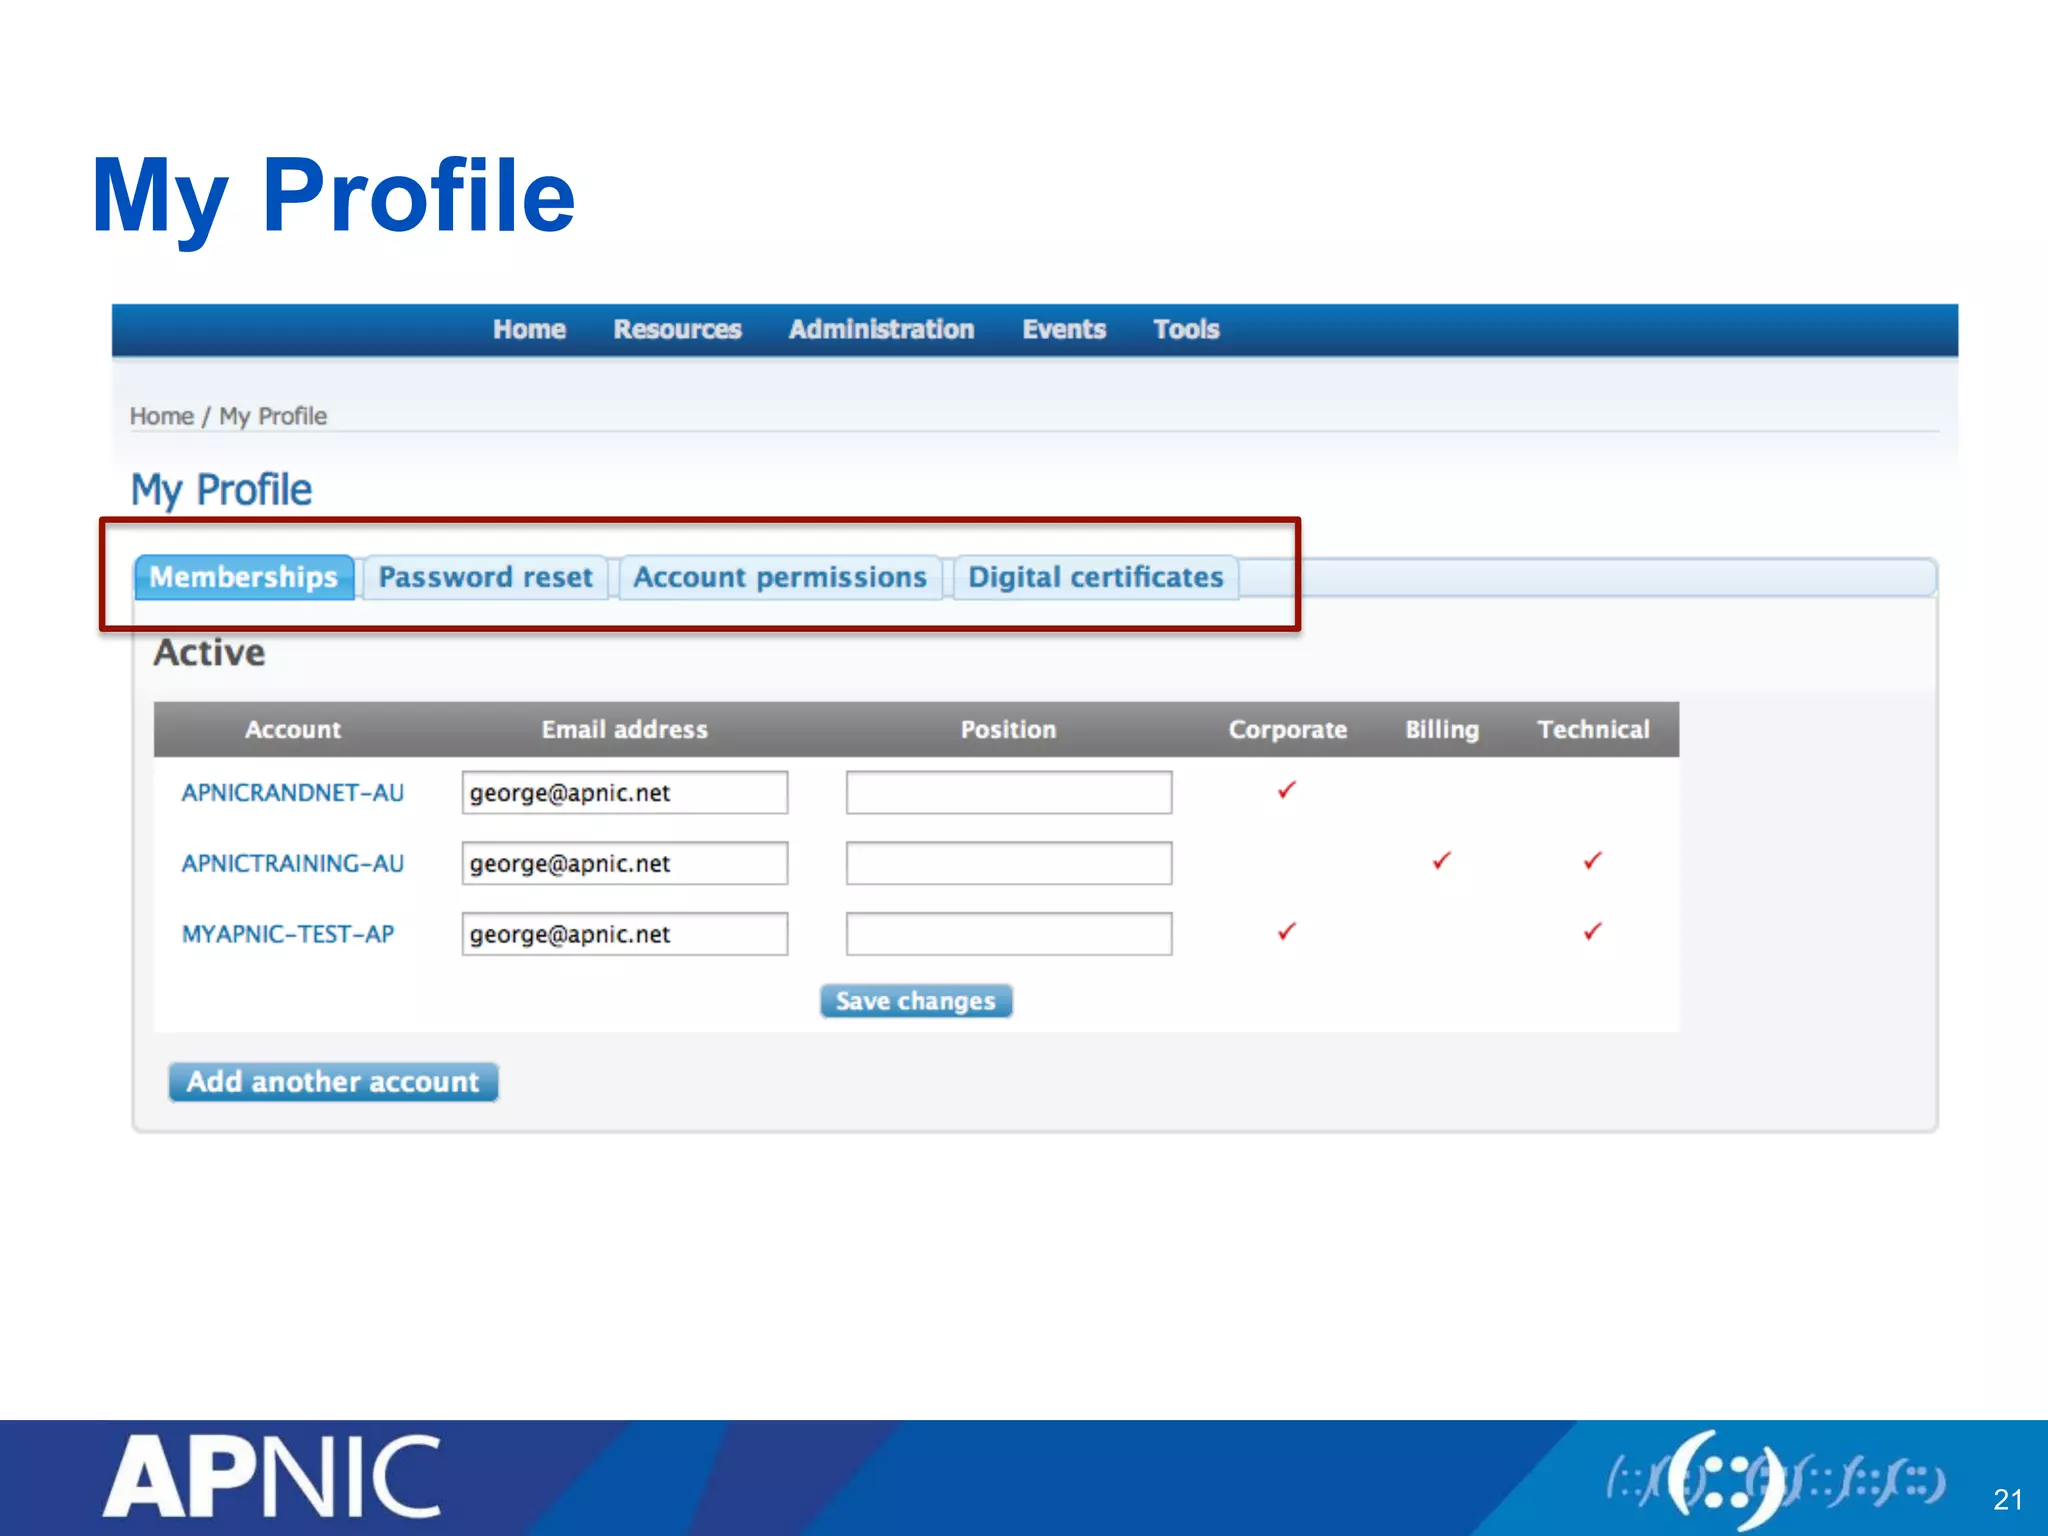Screen dimensions: 2048x1536
Task: Open the Tools menu
Action: (x=1186, y=329)
